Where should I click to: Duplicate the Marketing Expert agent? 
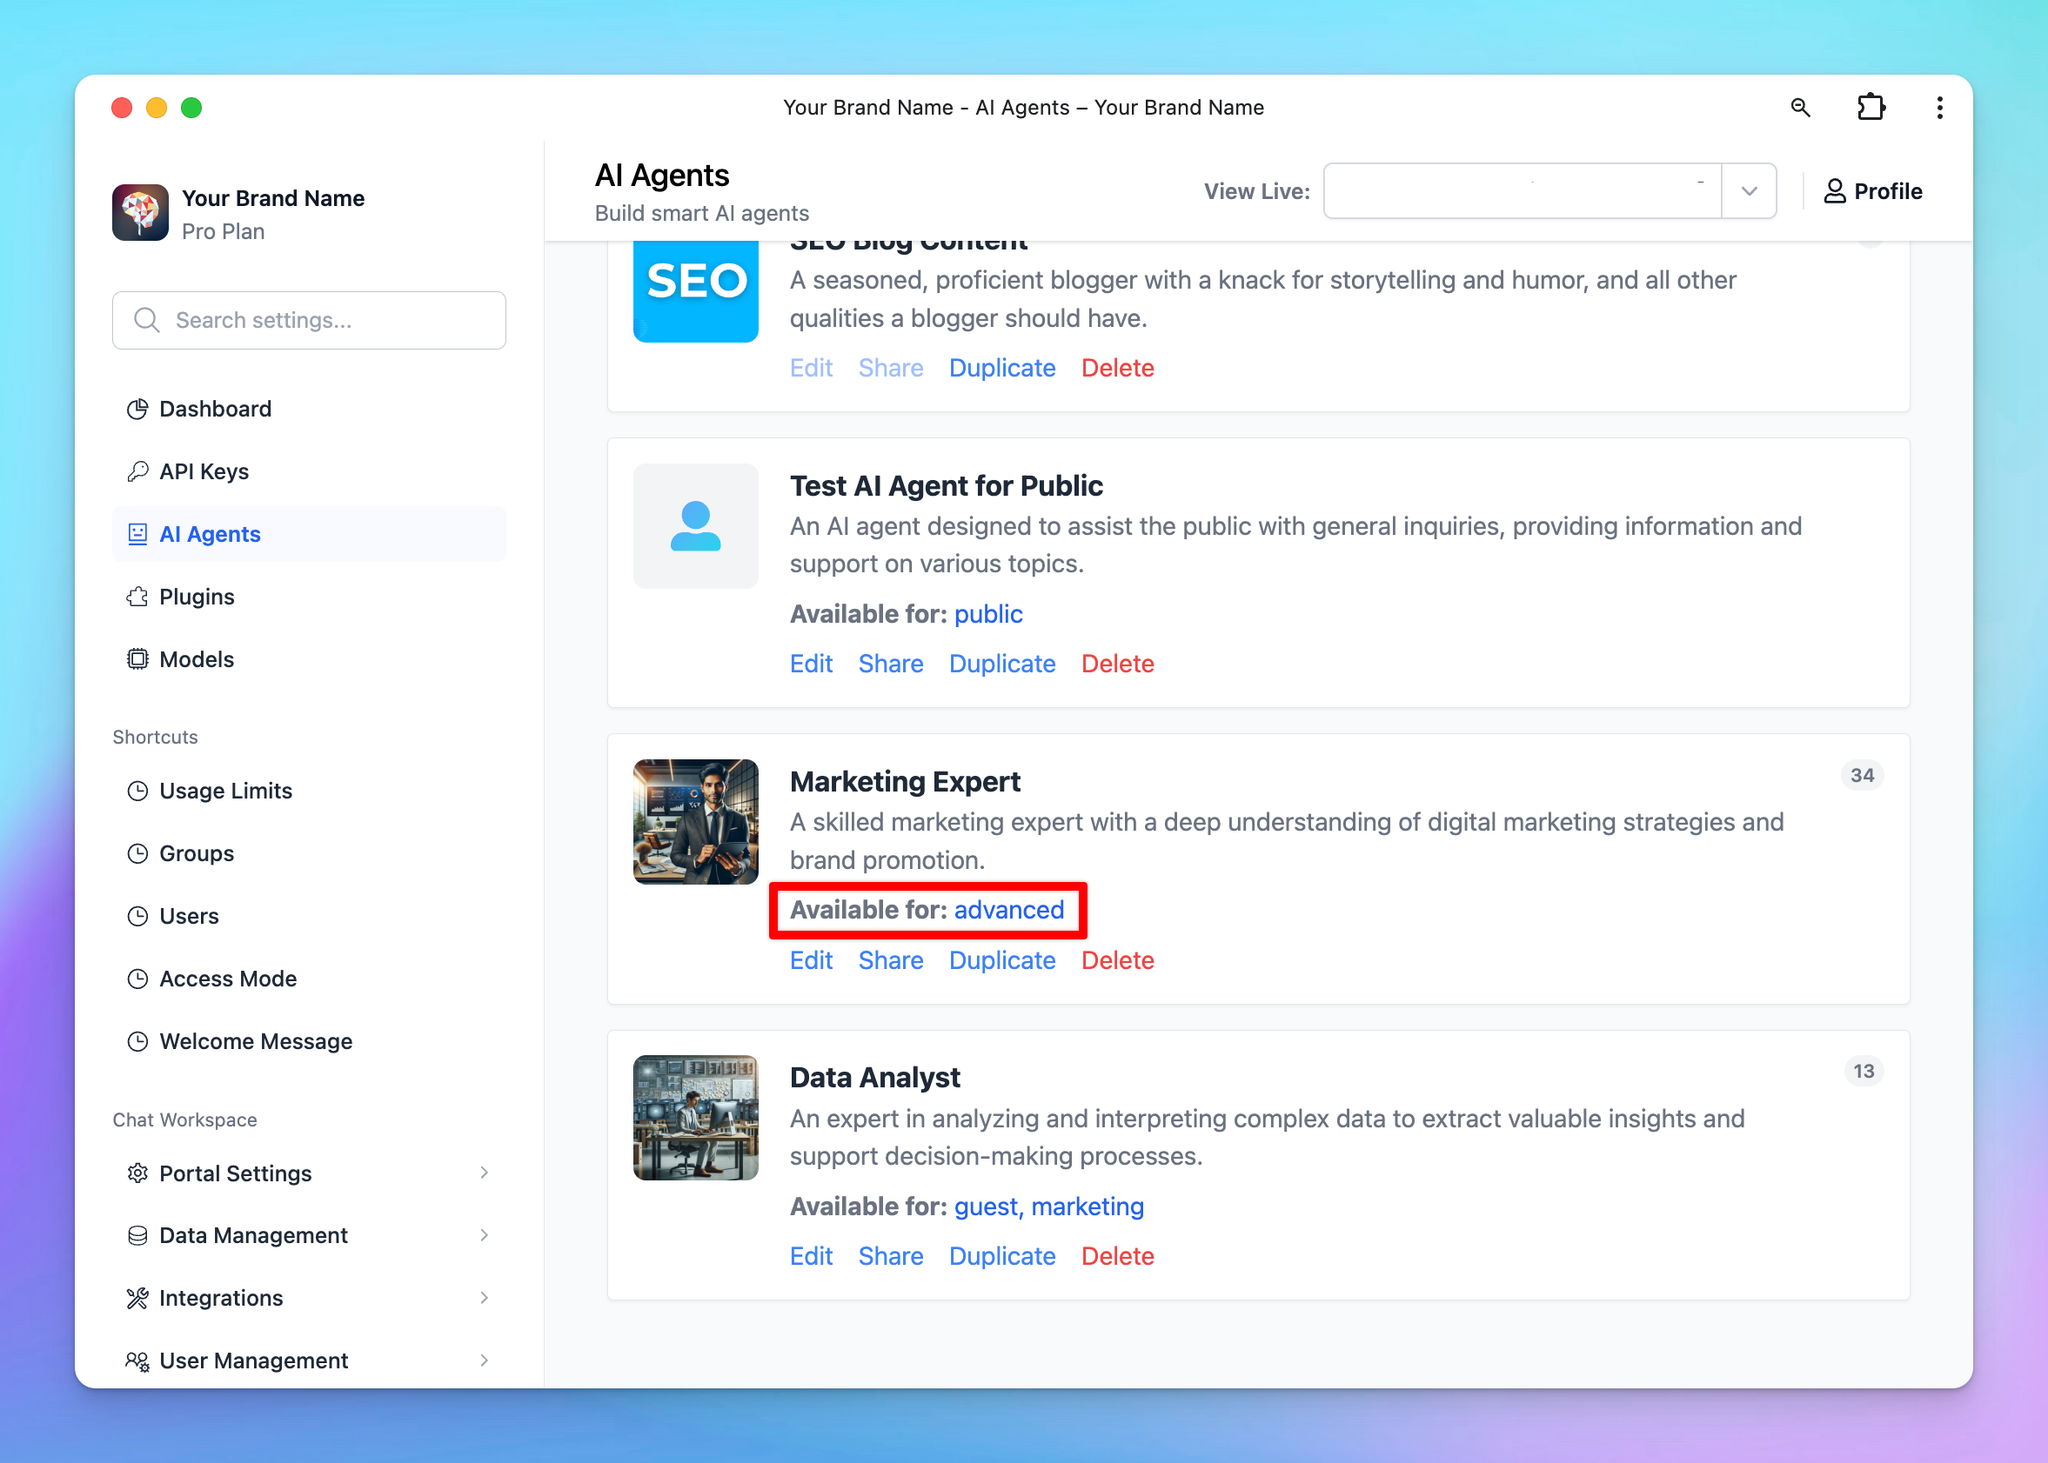1002,960
